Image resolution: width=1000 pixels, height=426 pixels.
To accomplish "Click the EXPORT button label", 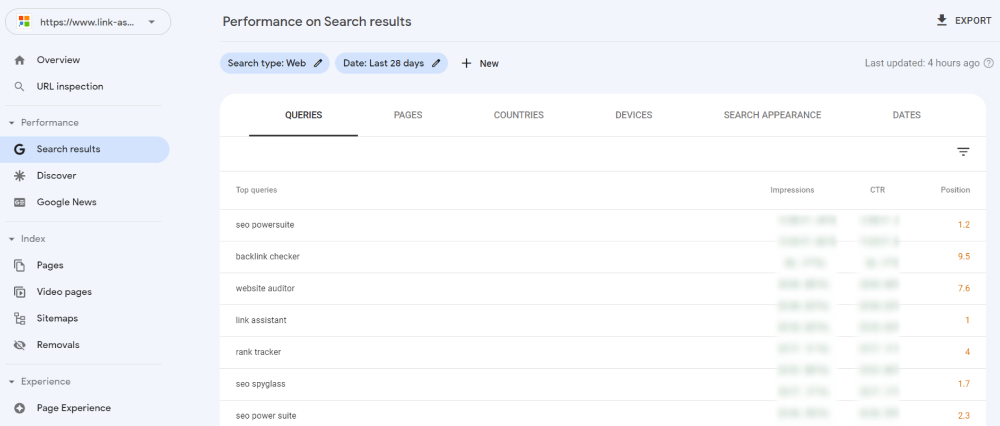I will point(973,21).
